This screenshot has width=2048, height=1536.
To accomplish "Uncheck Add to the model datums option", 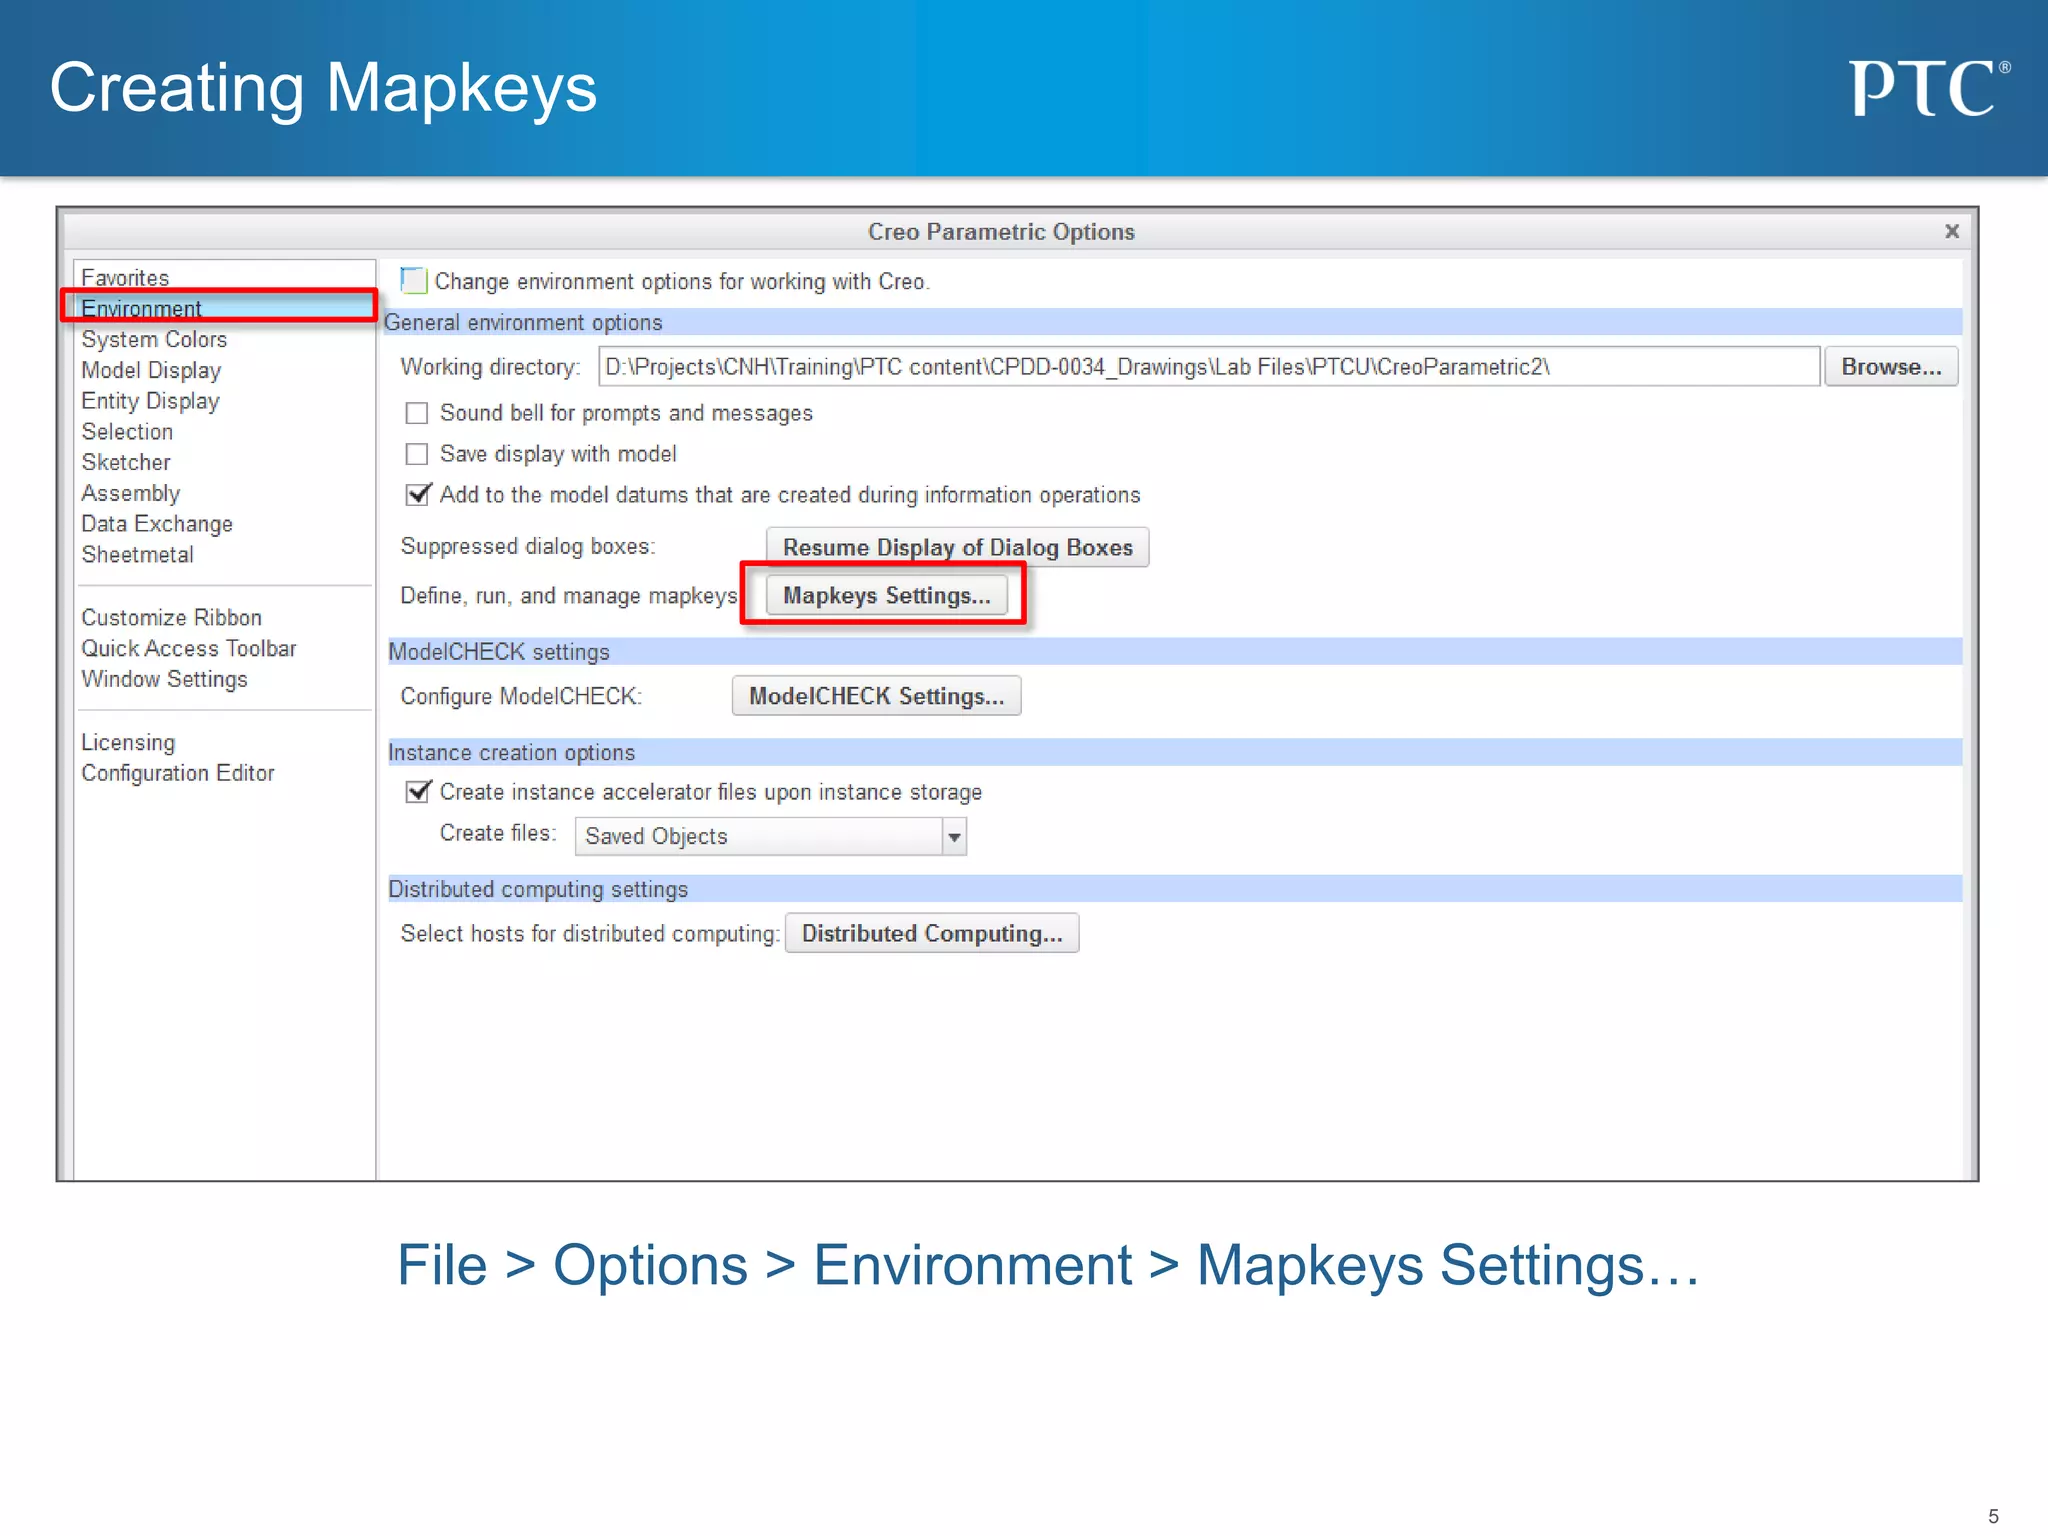I will [x=418, y=494].
